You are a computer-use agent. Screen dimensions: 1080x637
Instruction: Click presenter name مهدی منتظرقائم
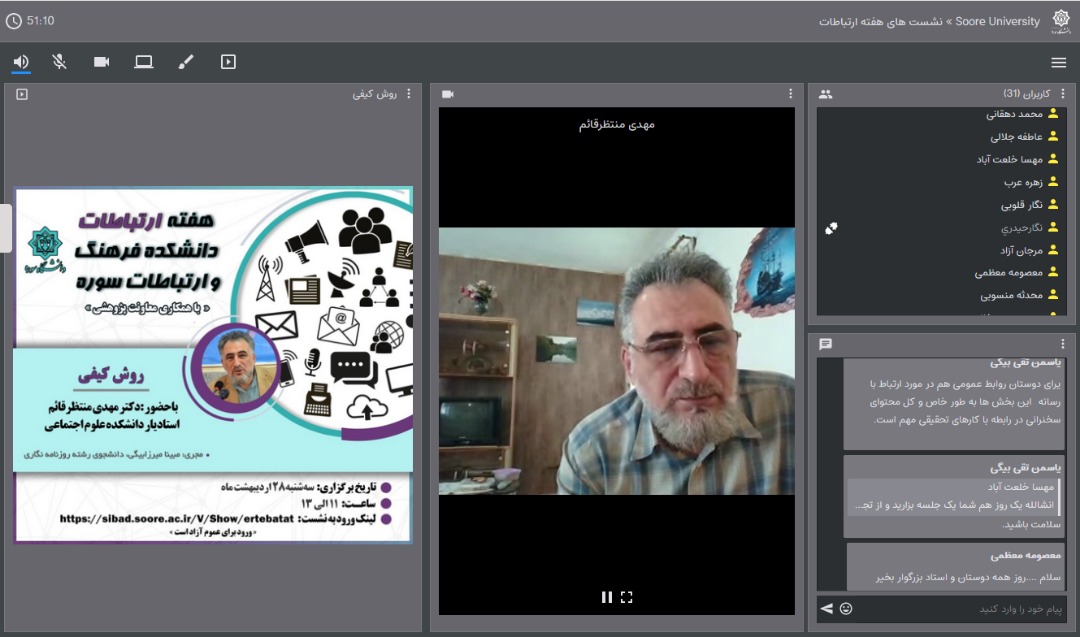click(616, 125)
